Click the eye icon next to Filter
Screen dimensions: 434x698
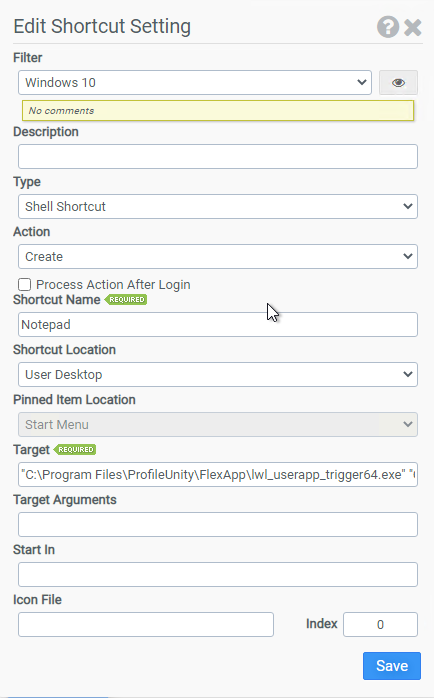coord(398,82)
